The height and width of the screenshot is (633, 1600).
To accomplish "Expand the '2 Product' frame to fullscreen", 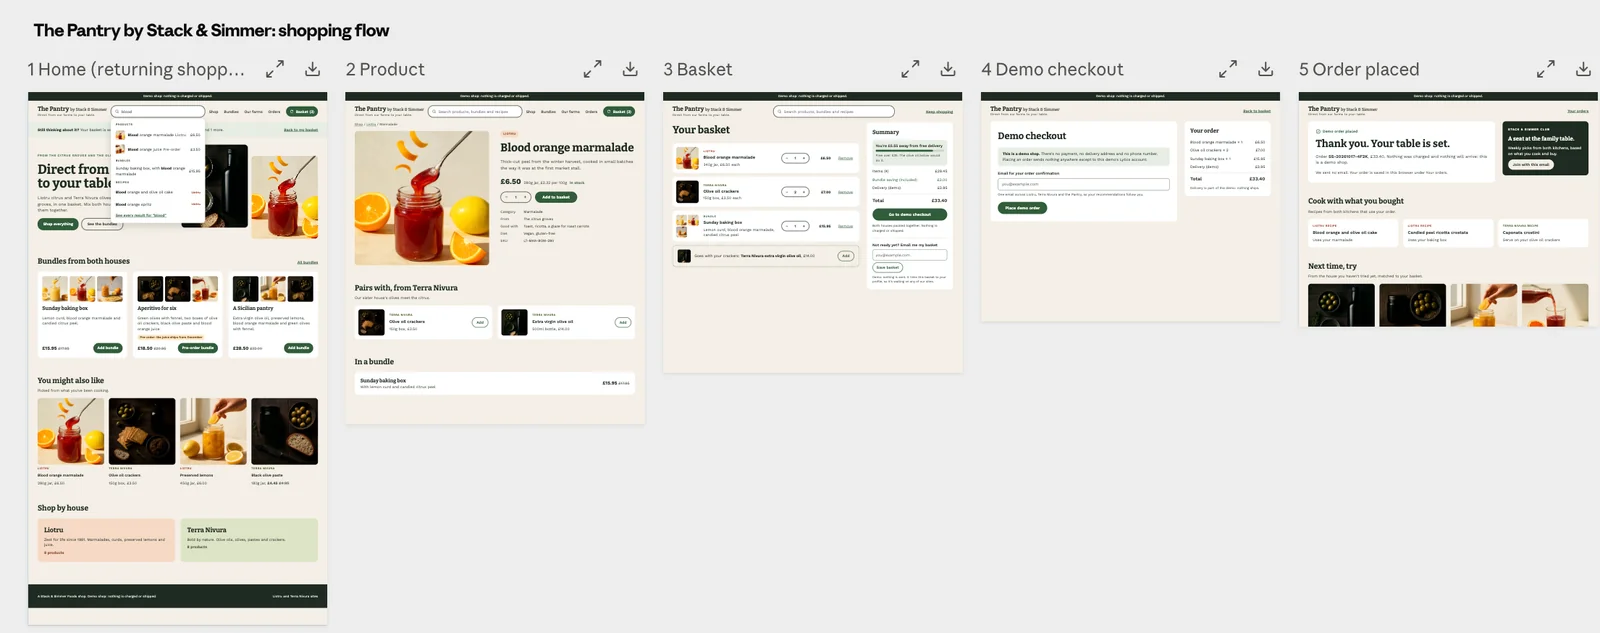I will [593, 69].
